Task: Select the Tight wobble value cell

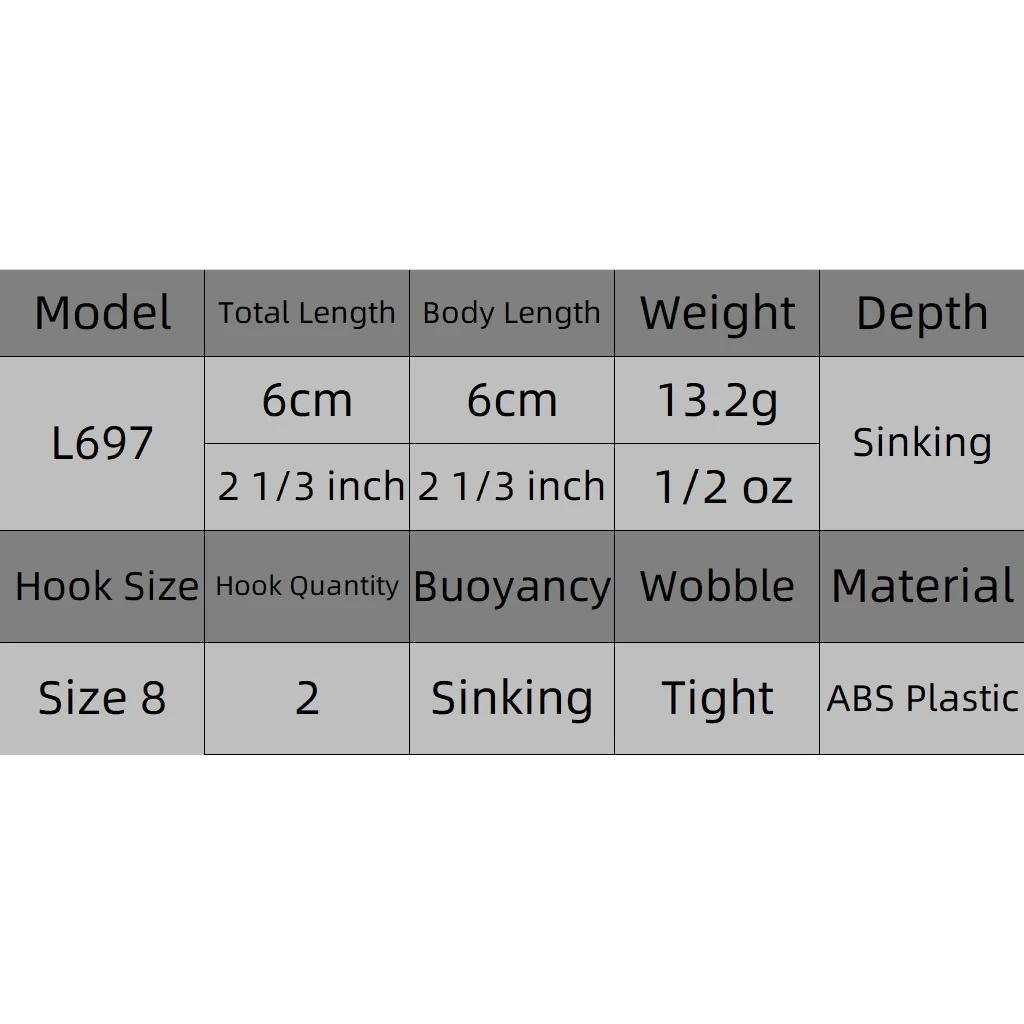Action: 717,698
